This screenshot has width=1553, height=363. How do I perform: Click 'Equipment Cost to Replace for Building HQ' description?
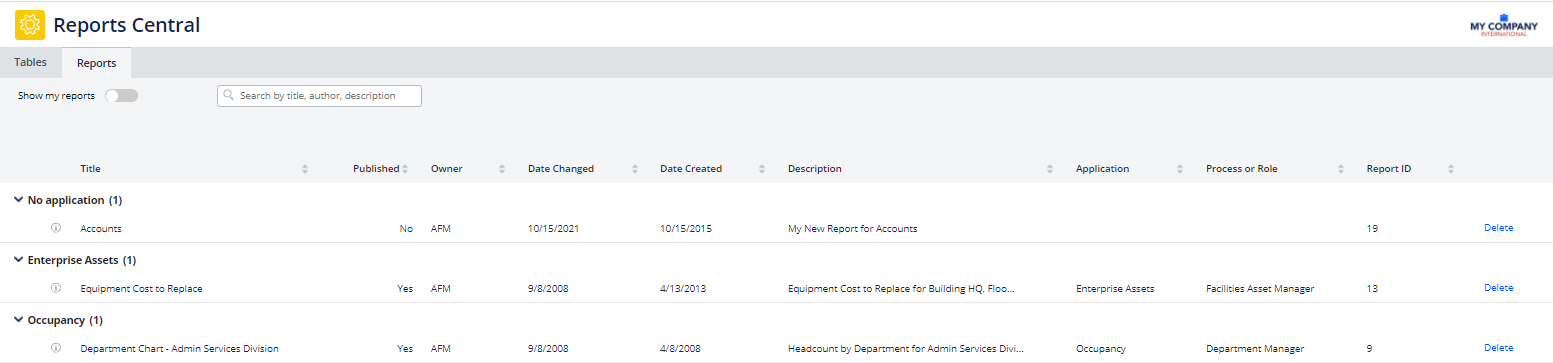(901, 289)
